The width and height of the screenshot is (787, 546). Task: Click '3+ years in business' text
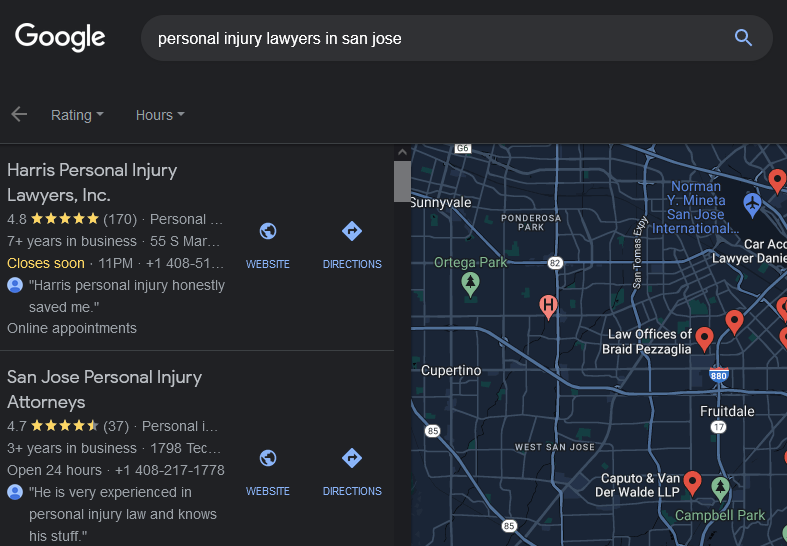pos(72,448)
